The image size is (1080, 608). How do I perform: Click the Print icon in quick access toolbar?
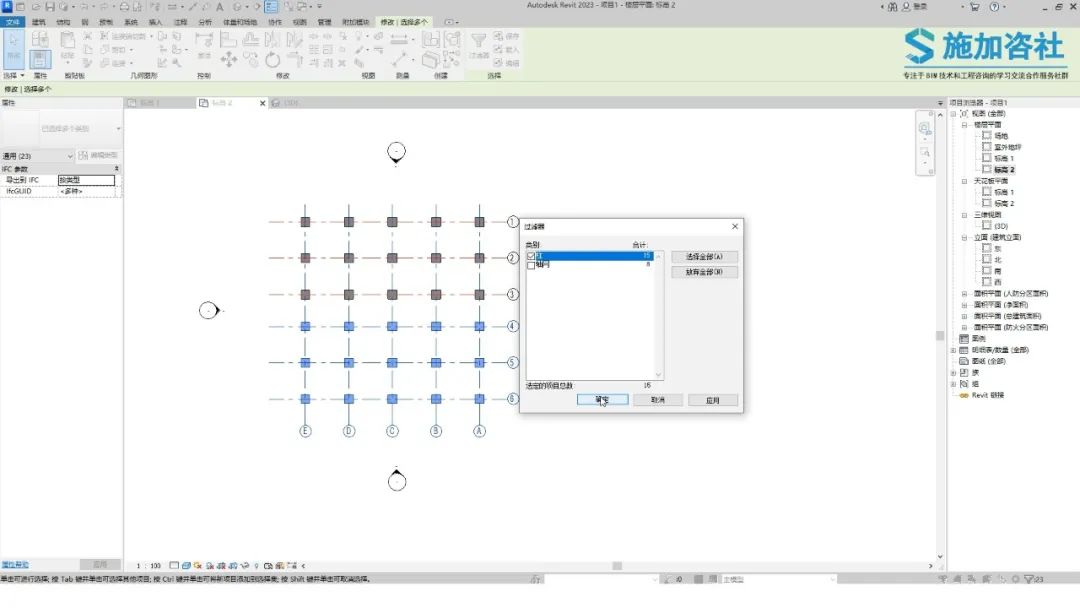click(x=124, y=7)
